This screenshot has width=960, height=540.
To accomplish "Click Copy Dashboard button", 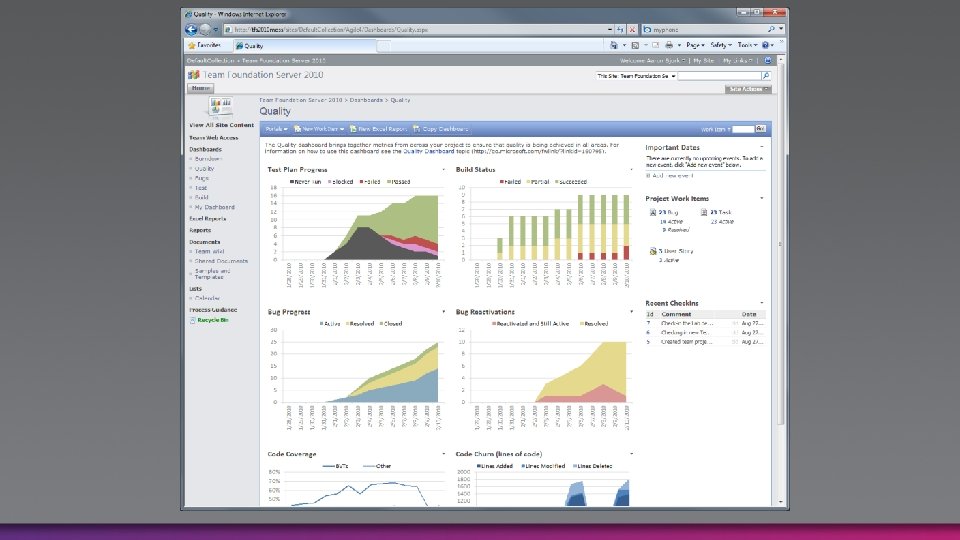I will 441,129.
